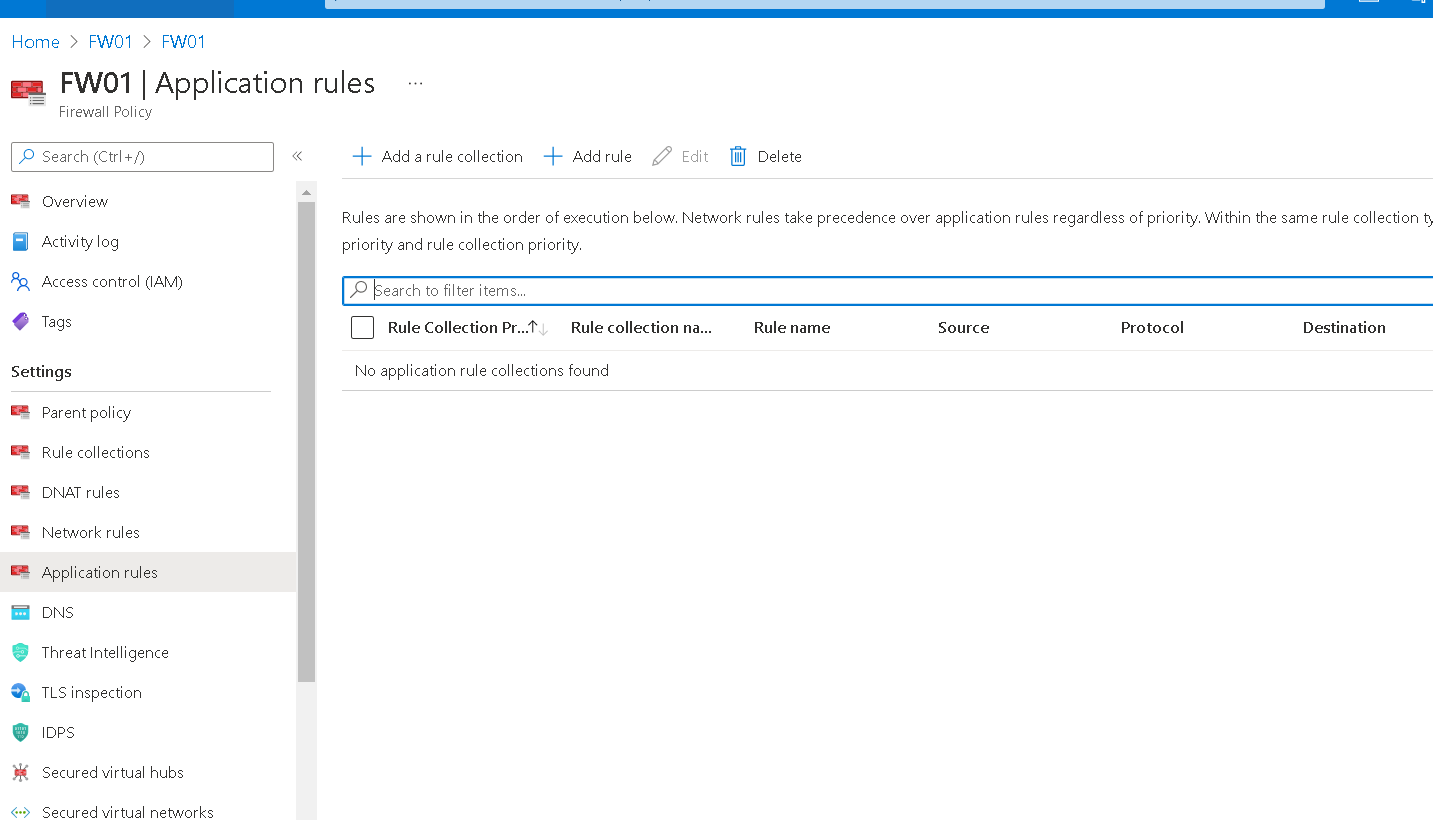Focus the Search to filter items field
The width and height of the screenshot is (1433, 820).
coord(888,290)
